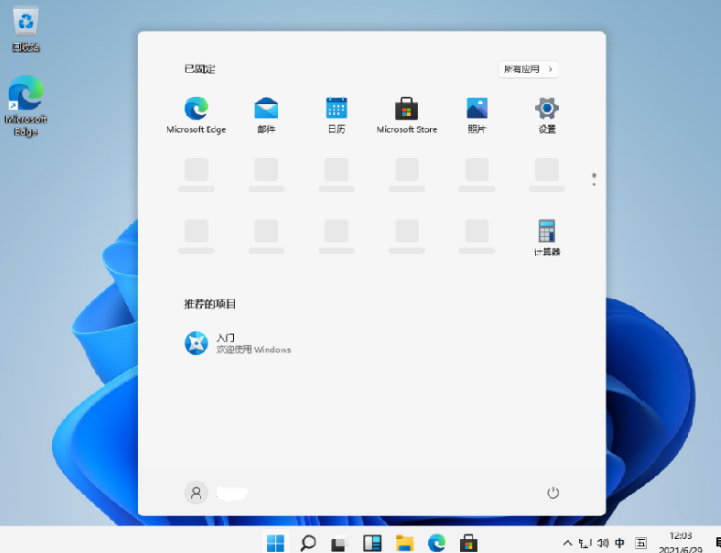Click the clock and date in taskbar
721x553 pixels.
tap(680, 543)
